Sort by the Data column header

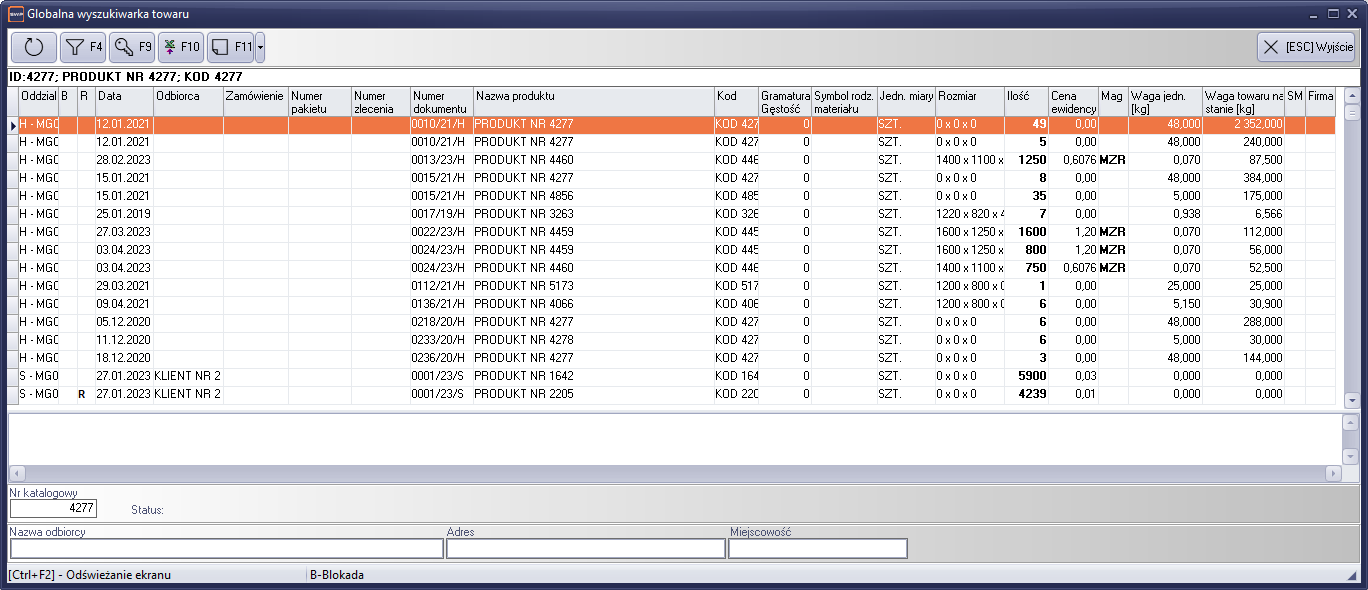123,96
